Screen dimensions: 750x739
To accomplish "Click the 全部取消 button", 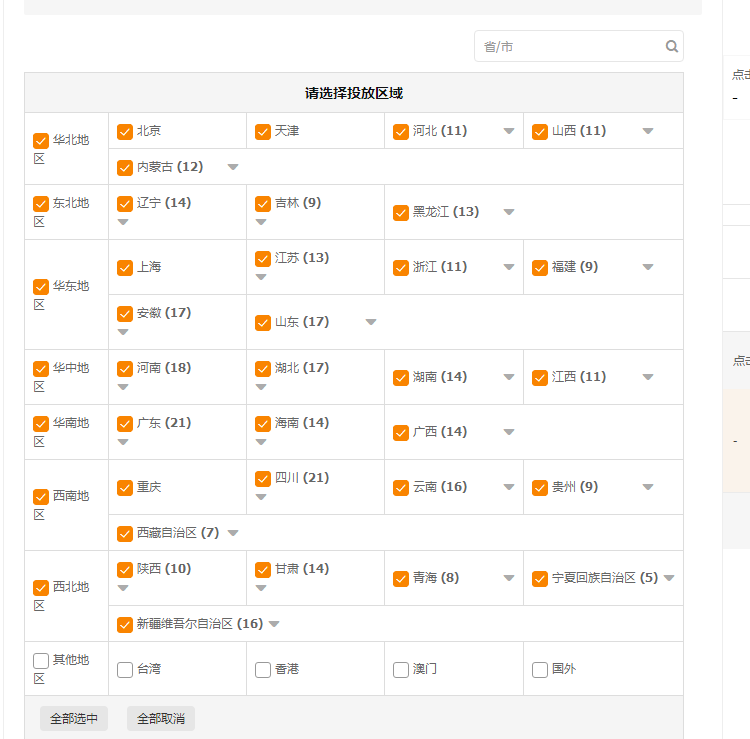I will (x=161, y=718).
